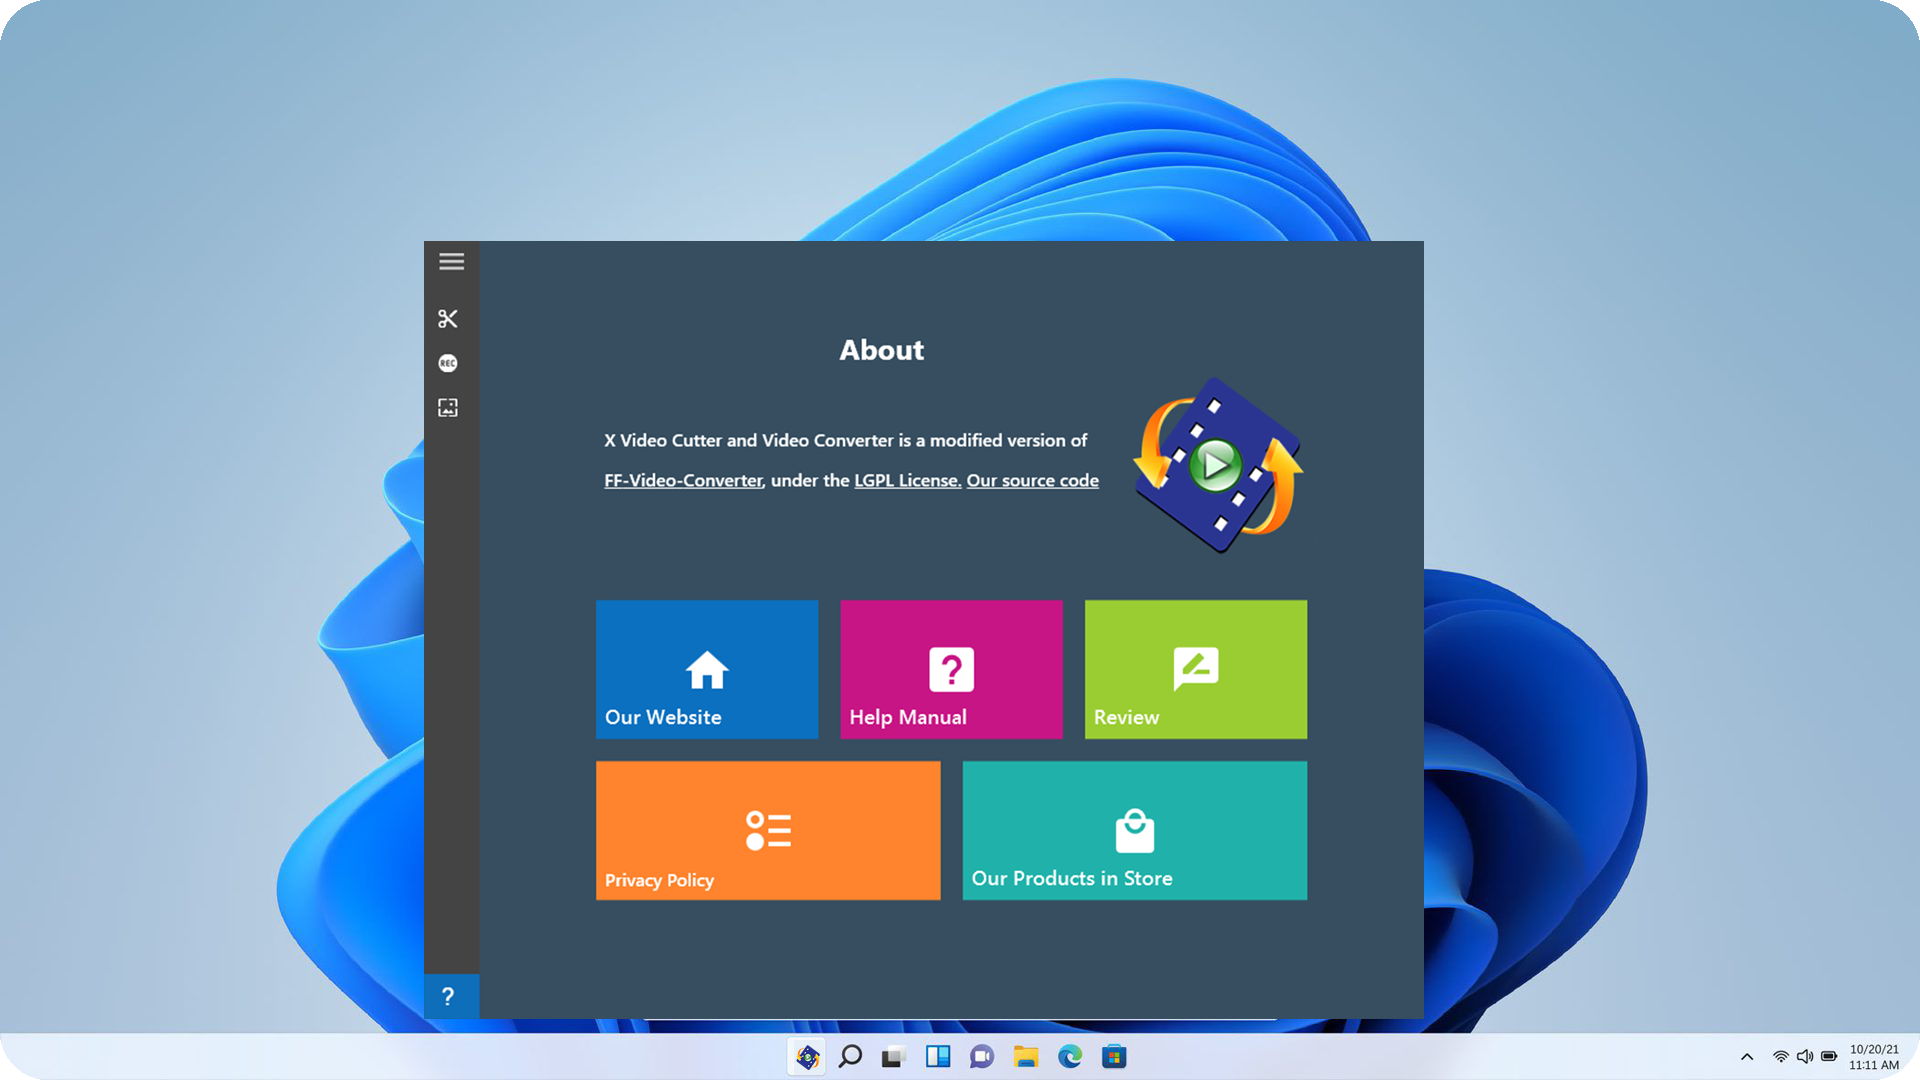Open Microsoft Store from taskbar
Viewport: 1920px width, 1080px height.
1114,1057
